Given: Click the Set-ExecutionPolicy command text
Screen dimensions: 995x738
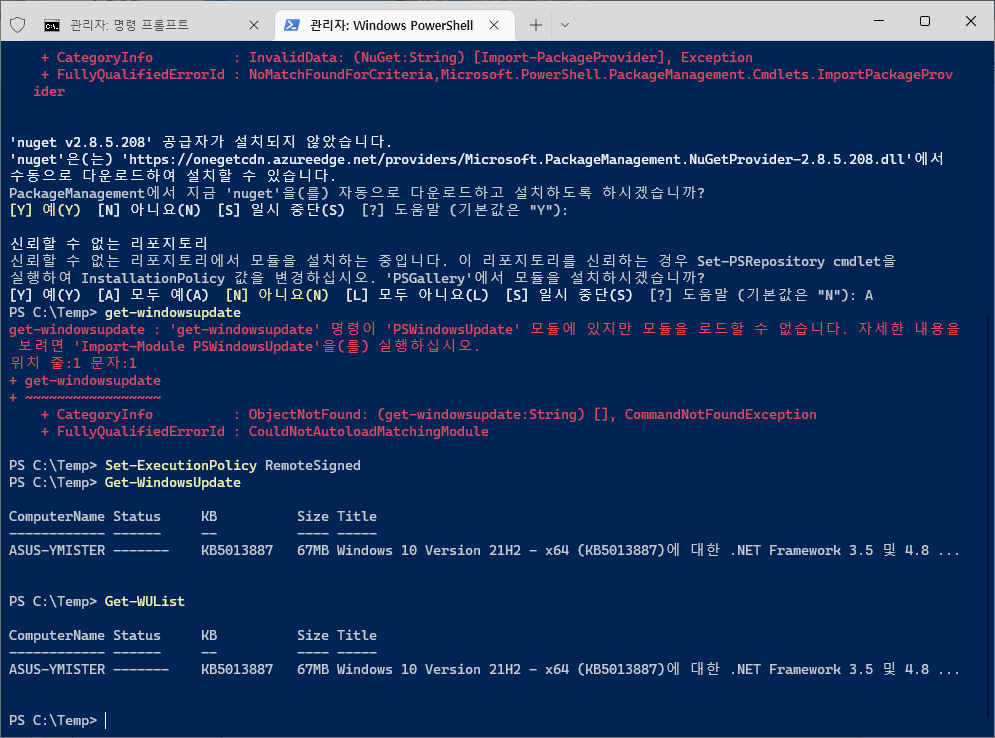Looking at the screenshot, I should pos(181,465).
